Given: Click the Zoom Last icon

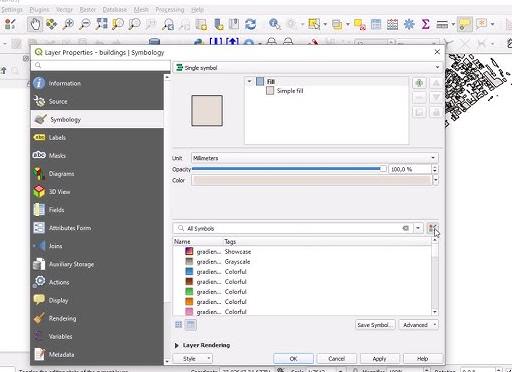Looking at the screenshot, I should pyautogui.click(x=168, y=24).
